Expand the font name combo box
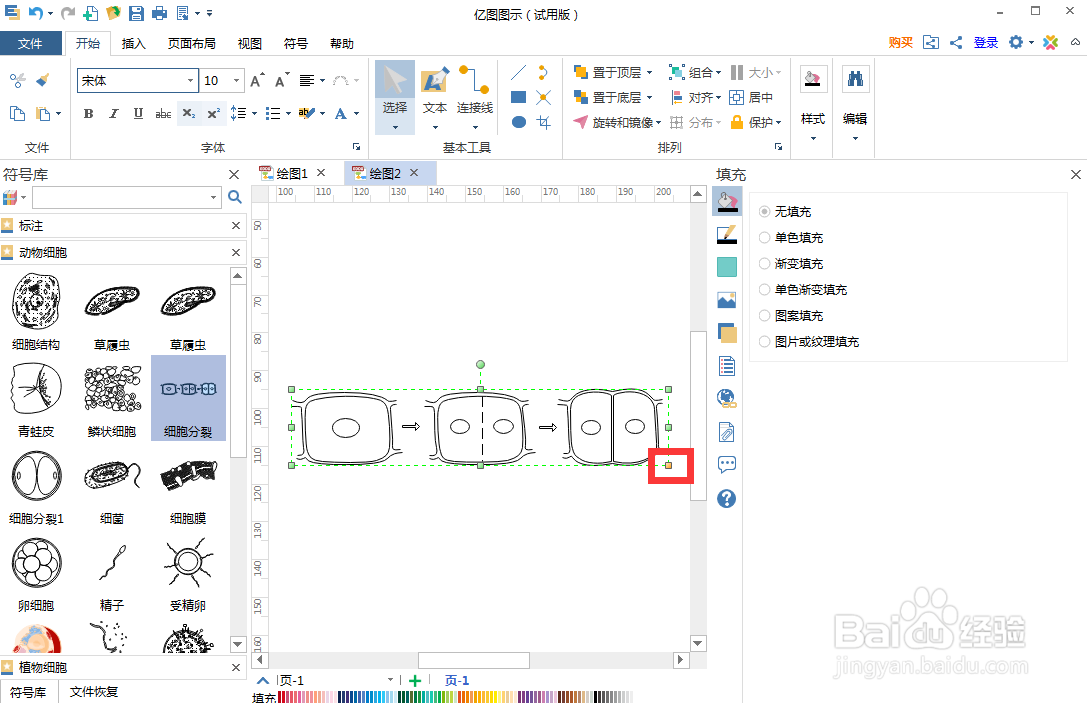The height and width of the screenshot is (703, 1087). pos(190,79)
